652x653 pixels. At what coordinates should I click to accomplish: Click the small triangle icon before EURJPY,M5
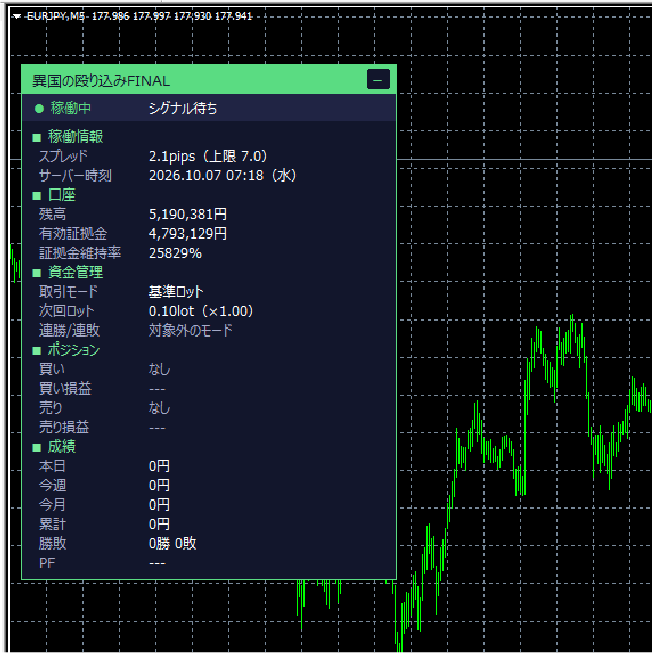[17, 17]
